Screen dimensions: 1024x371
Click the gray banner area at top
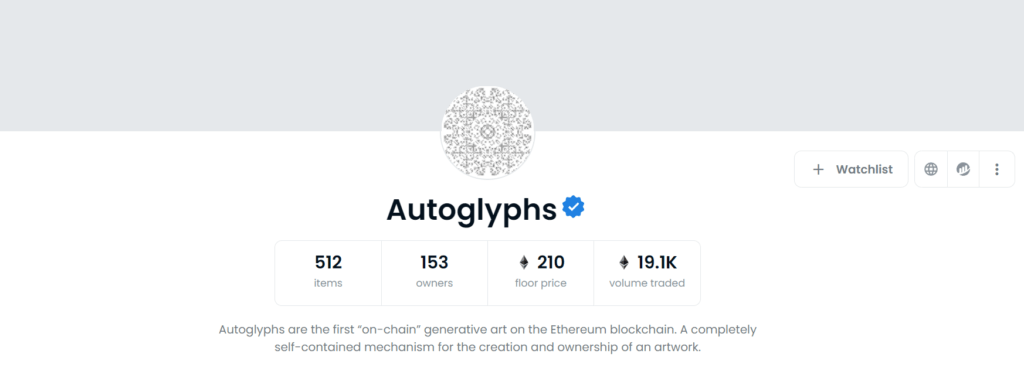click(x=512, y=65)
